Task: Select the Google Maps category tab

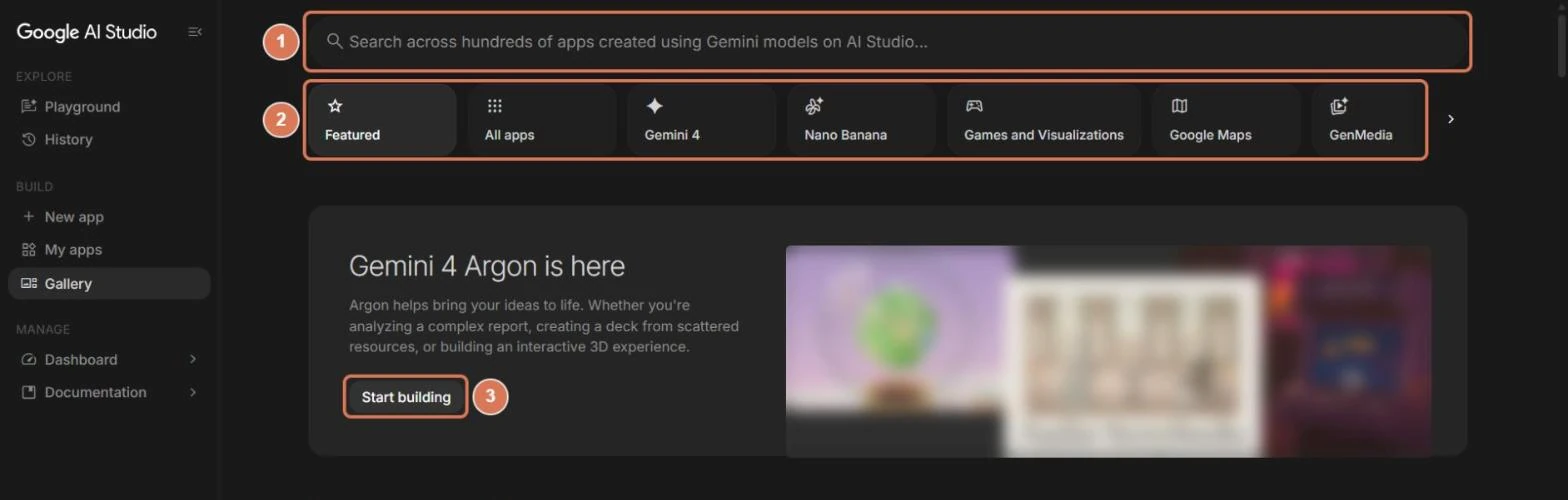Action: 1227,120
